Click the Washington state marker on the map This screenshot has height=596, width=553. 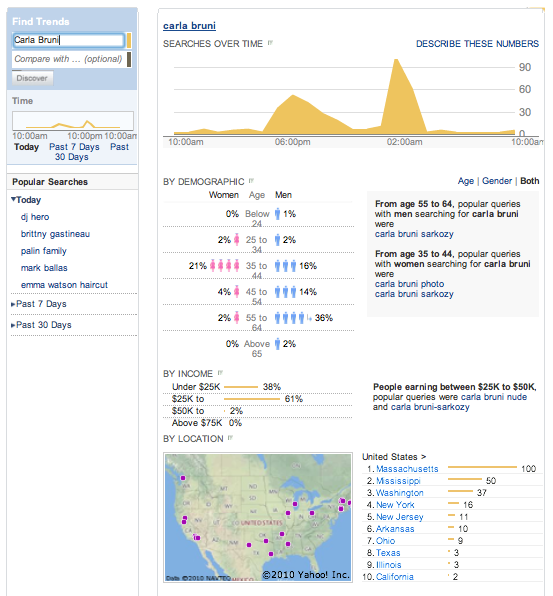[183, 478]
